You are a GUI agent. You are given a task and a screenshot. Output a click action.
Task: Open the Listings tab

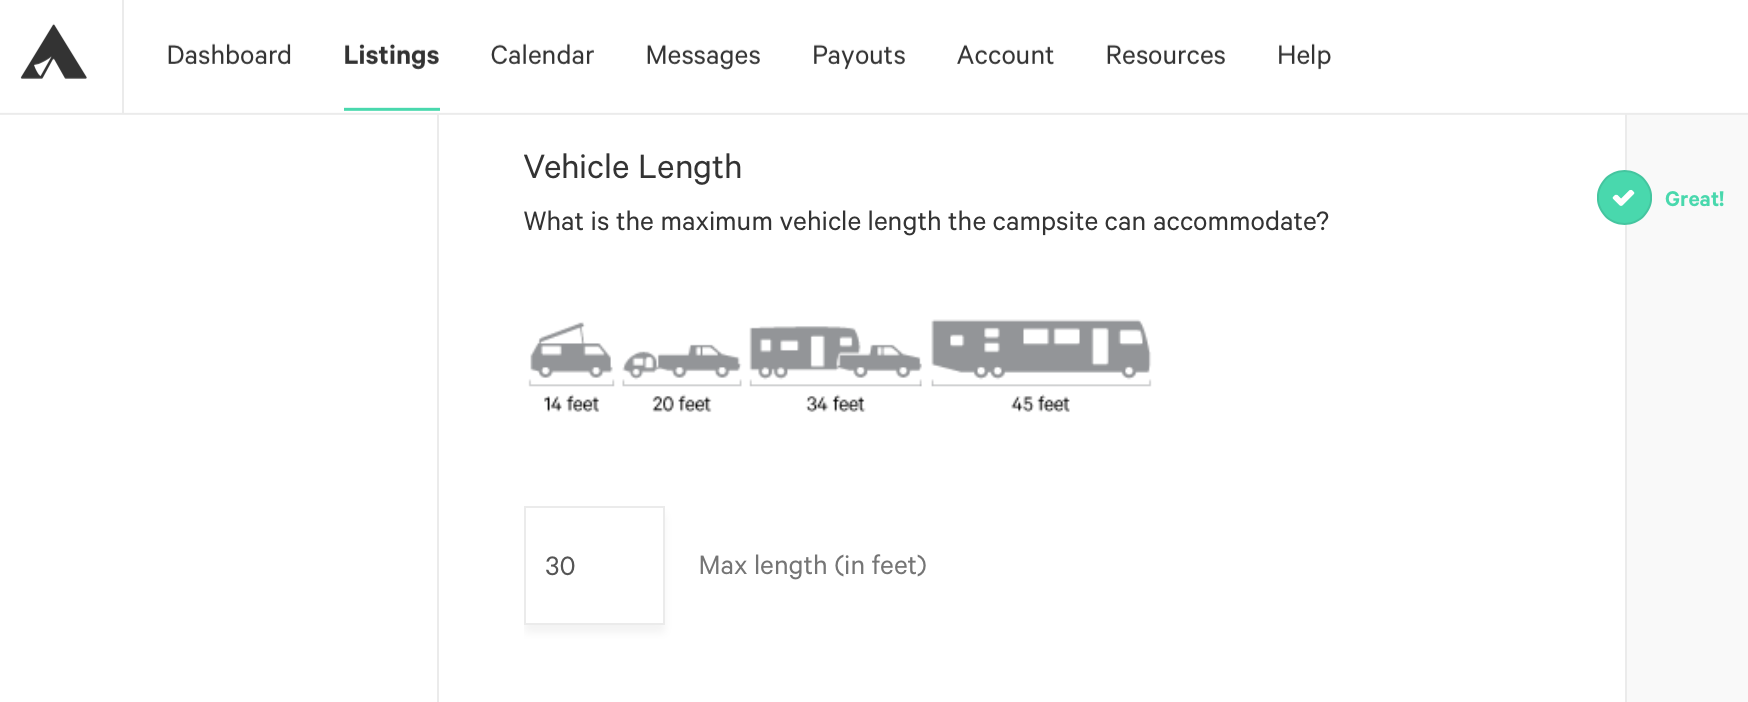point(391,55)
